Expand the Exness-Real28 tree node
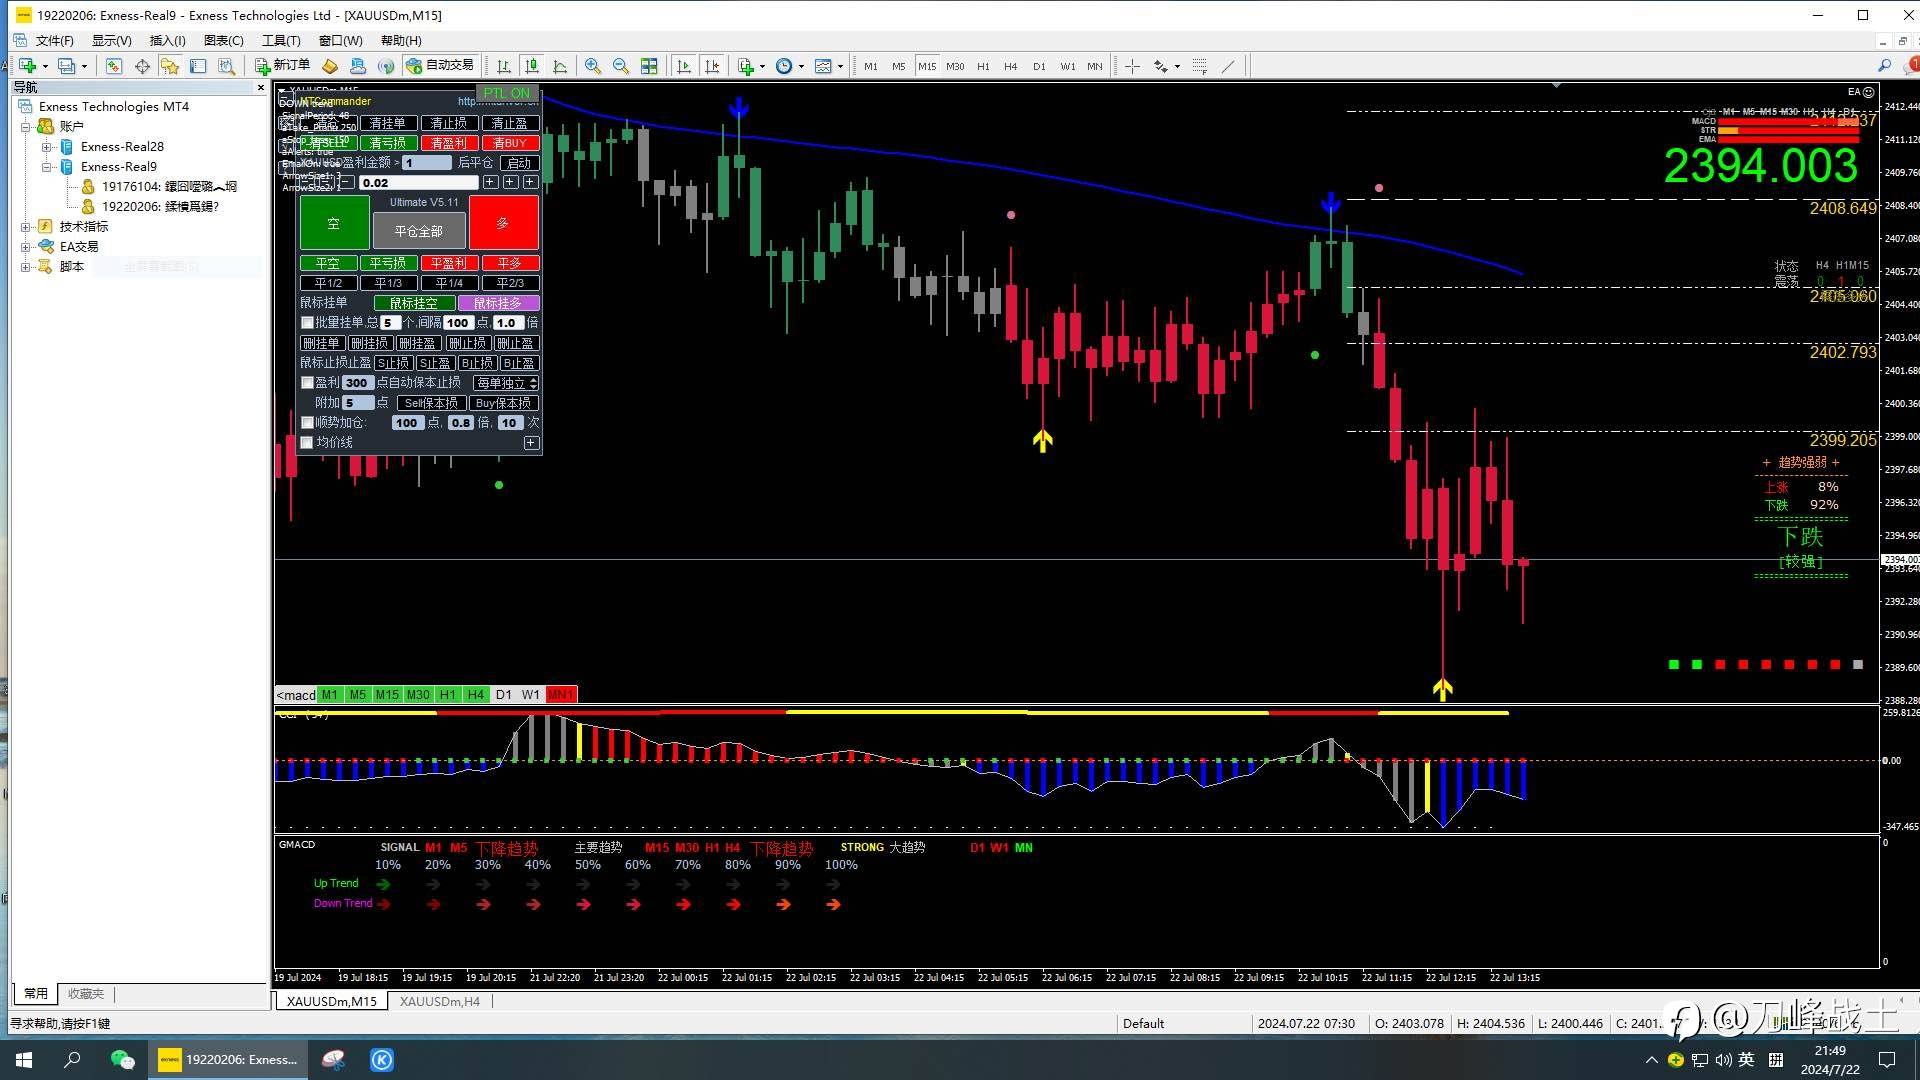This screenshot has width=1920, height=1080. click(x=46, y=147)
